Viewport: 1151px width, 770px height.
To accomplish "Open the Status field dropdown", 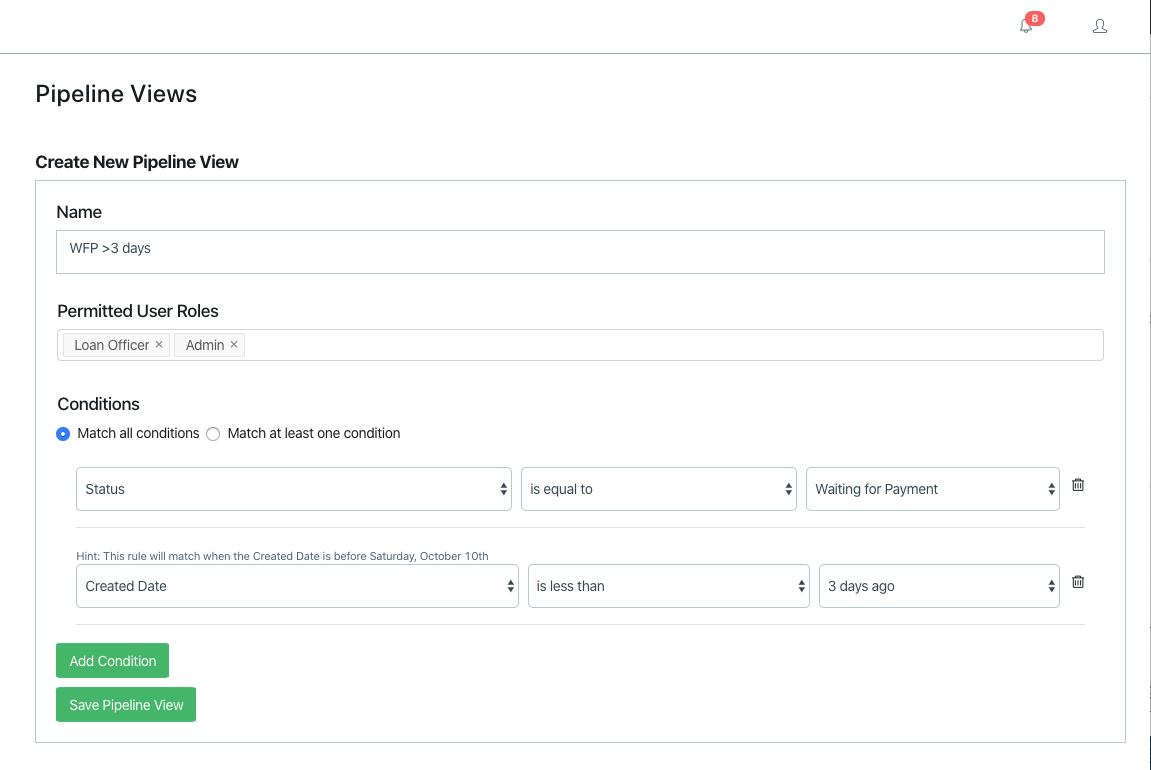I will [294, 489].
